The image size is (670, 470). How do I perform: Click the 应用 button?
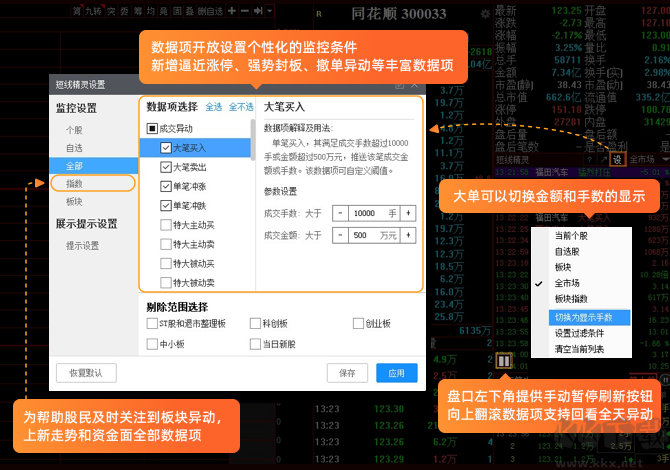tap(397, 373)
